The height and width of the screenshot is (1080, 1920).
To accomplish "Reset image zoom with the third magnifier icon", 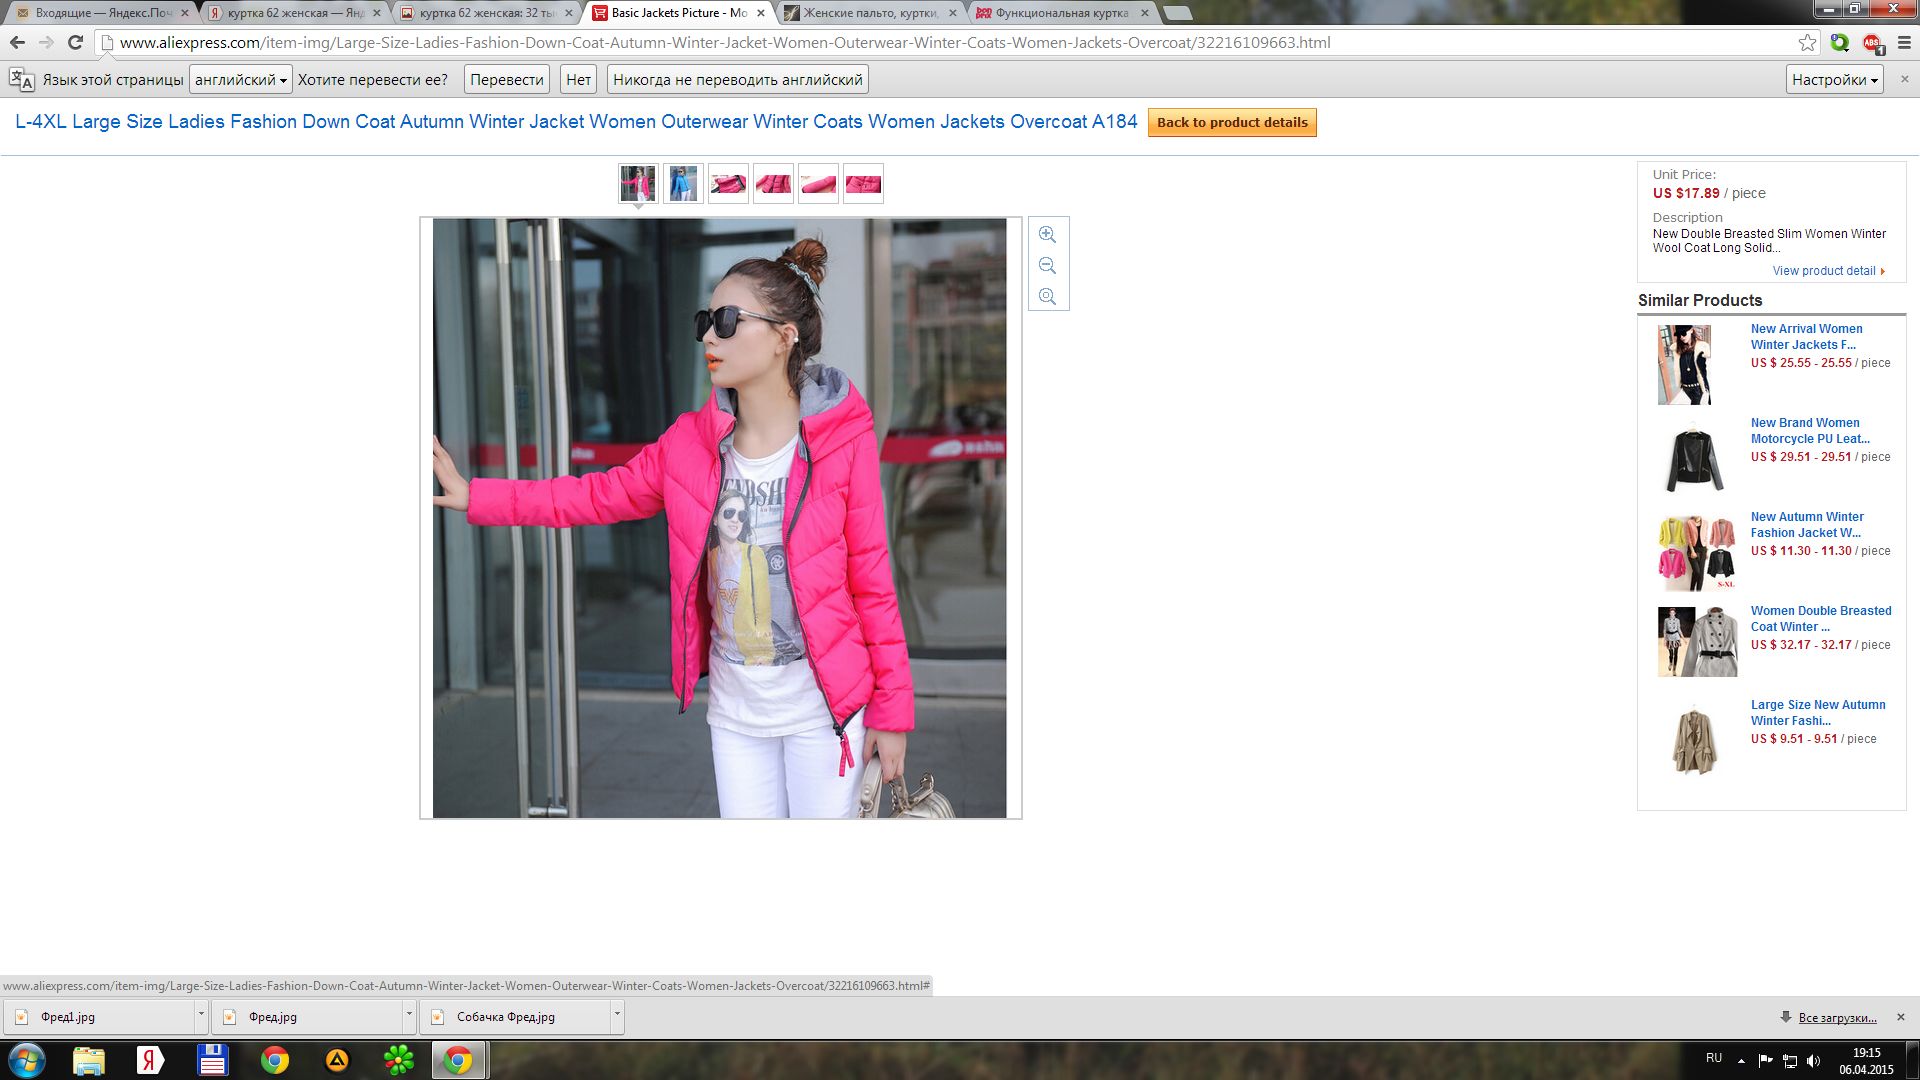I will click(x=1047, y=296).
